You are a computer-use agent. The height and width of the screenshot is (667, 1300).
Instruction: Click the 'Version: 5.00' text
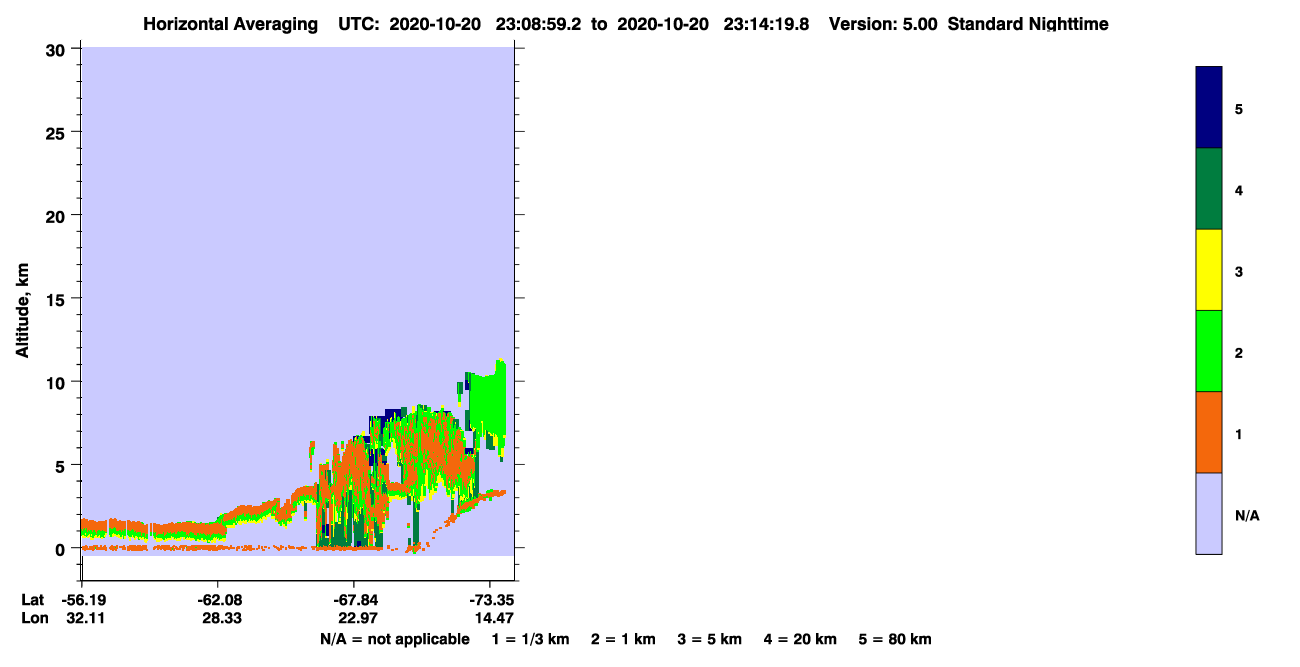(883, 24)
